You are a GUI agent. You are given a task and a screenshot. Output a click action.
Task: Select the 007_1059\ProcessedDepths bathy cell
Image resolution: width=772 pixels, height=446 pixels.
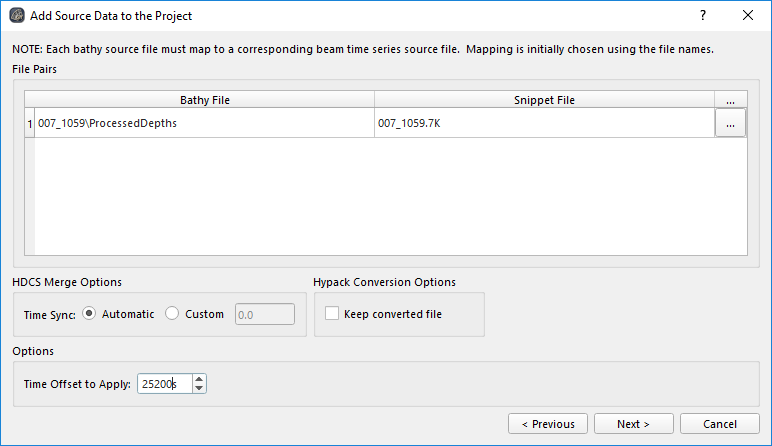click(204, 124)
